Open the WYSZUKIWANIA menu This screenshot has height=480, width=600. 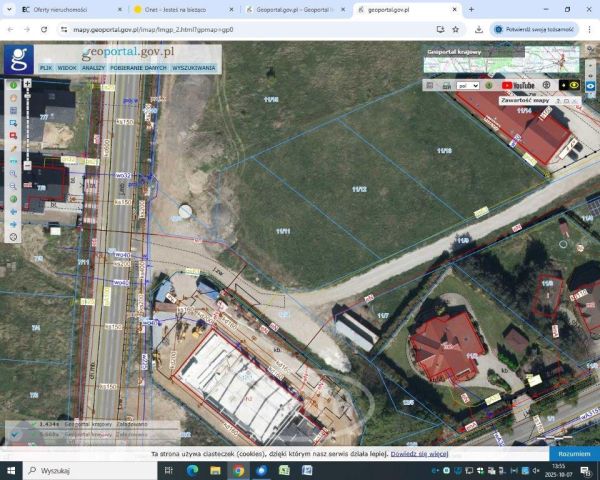click(194, 68)
